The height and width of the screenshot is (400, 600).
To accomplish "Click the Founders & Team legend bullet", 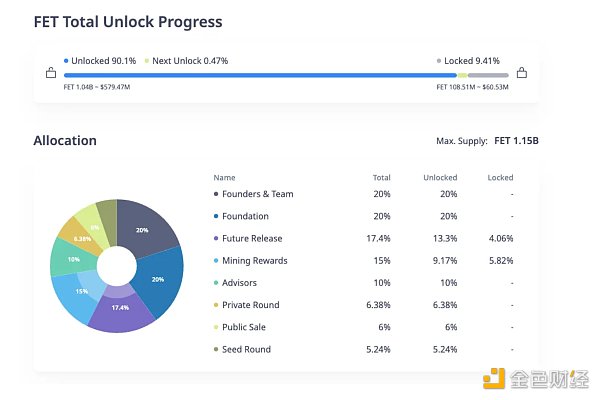I will click(x=215, y=194).
